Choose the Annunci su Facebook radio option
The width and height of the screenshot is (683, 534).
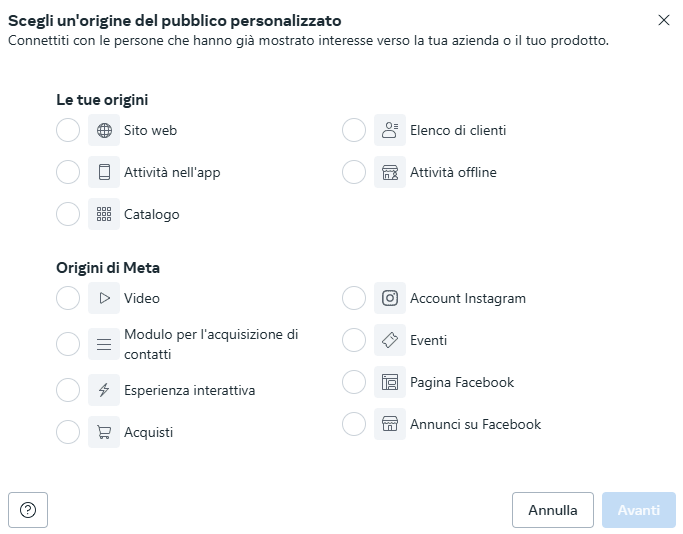[354, 424]
